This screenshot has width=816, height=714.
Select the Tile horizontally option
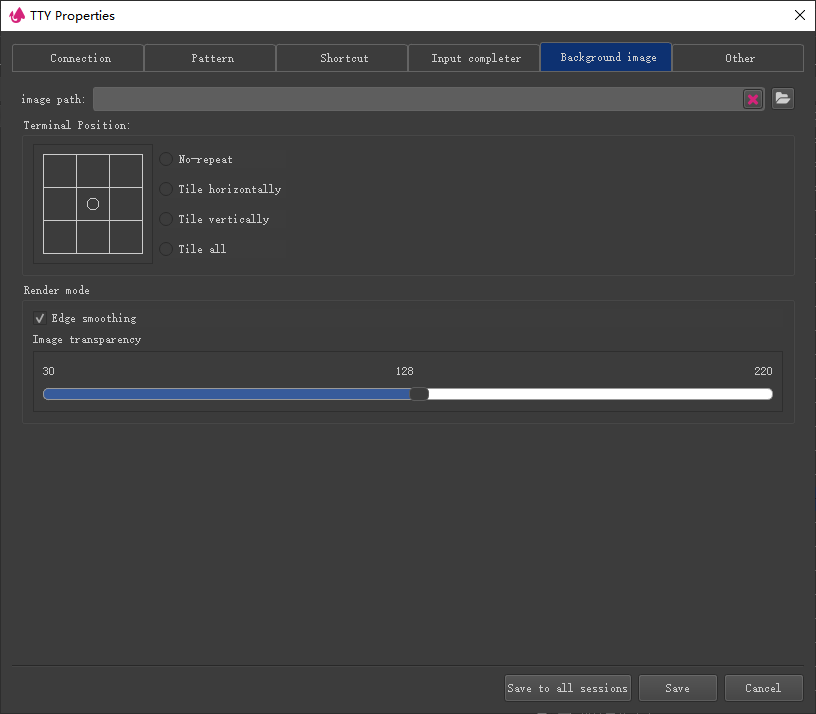click(x=166, y=189)
